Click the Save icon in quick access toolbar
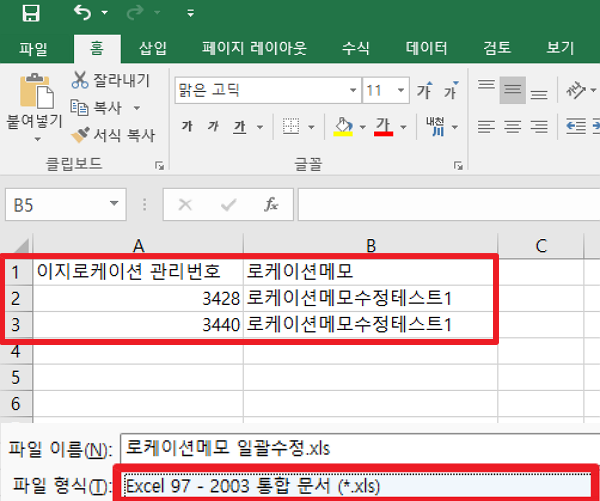600x501 pixels. [31, 13]
